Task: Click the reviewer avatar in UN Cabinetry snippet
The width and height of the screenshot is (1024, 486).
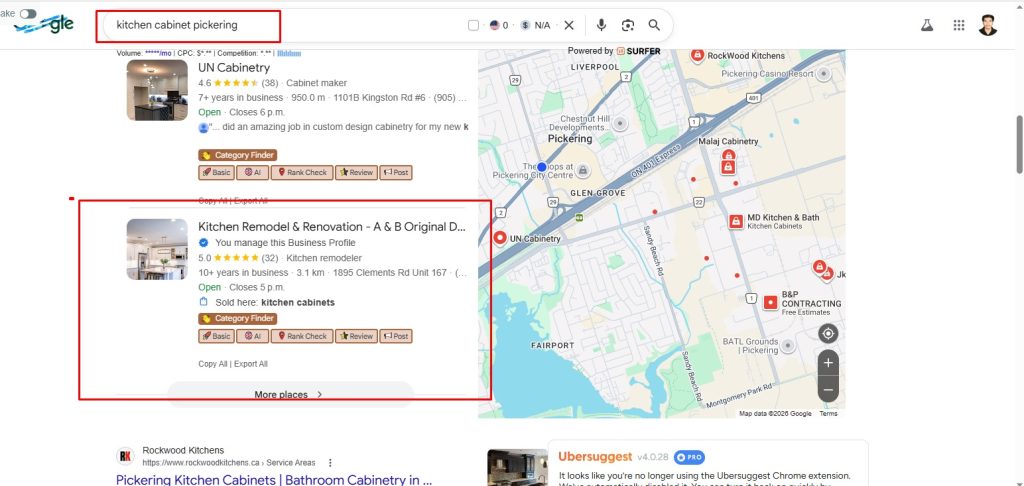Action: (x=203, y=127)
